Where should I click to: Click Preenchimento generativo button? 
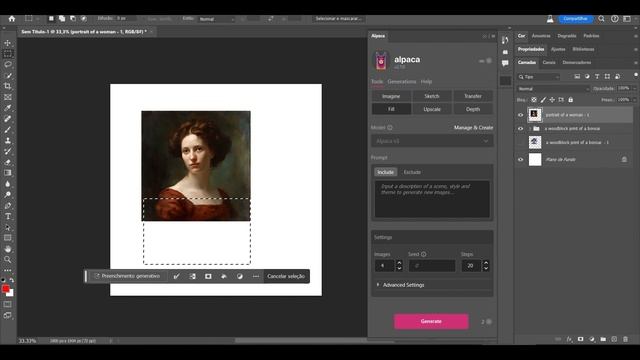127,276
